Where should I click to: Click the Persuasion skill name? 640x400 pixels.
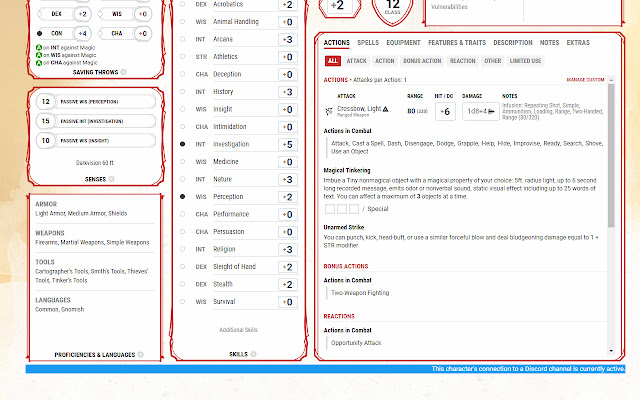point(229,231)
